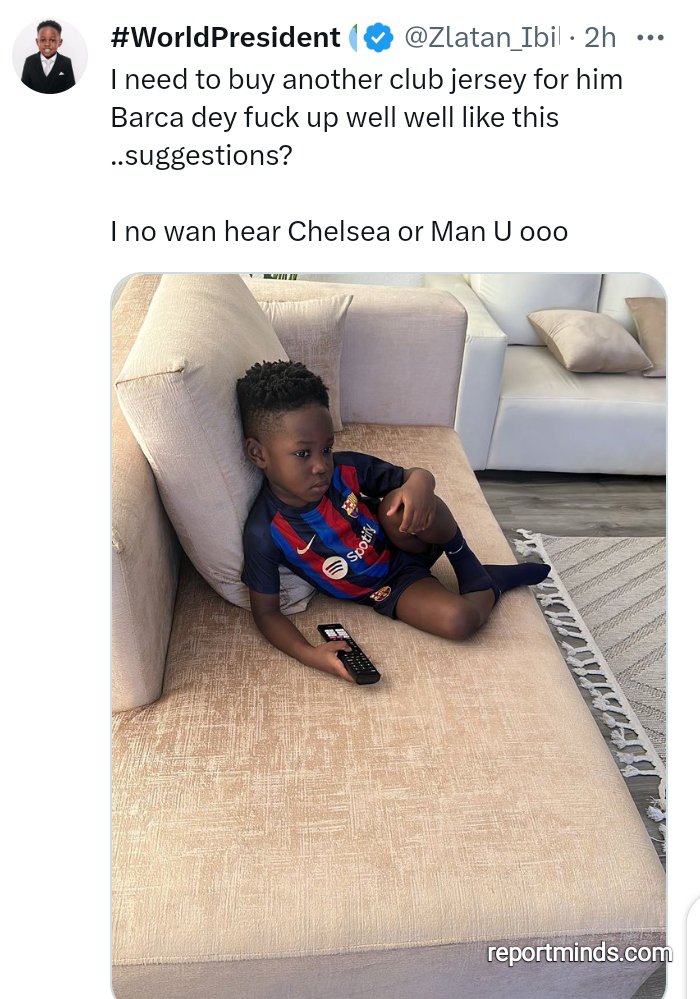Click the reportminds.com watermark
This screenshot has height=999, width=700.
(x=580, y=953)
